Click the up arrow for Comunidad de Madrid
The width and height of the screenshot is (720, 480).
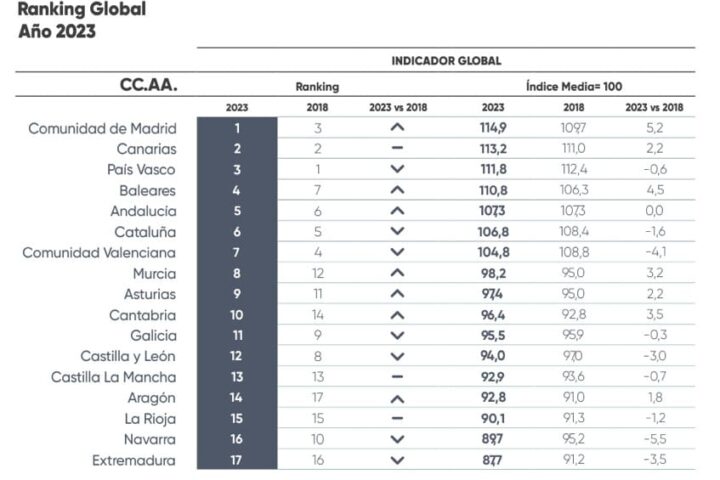[397, 128]
